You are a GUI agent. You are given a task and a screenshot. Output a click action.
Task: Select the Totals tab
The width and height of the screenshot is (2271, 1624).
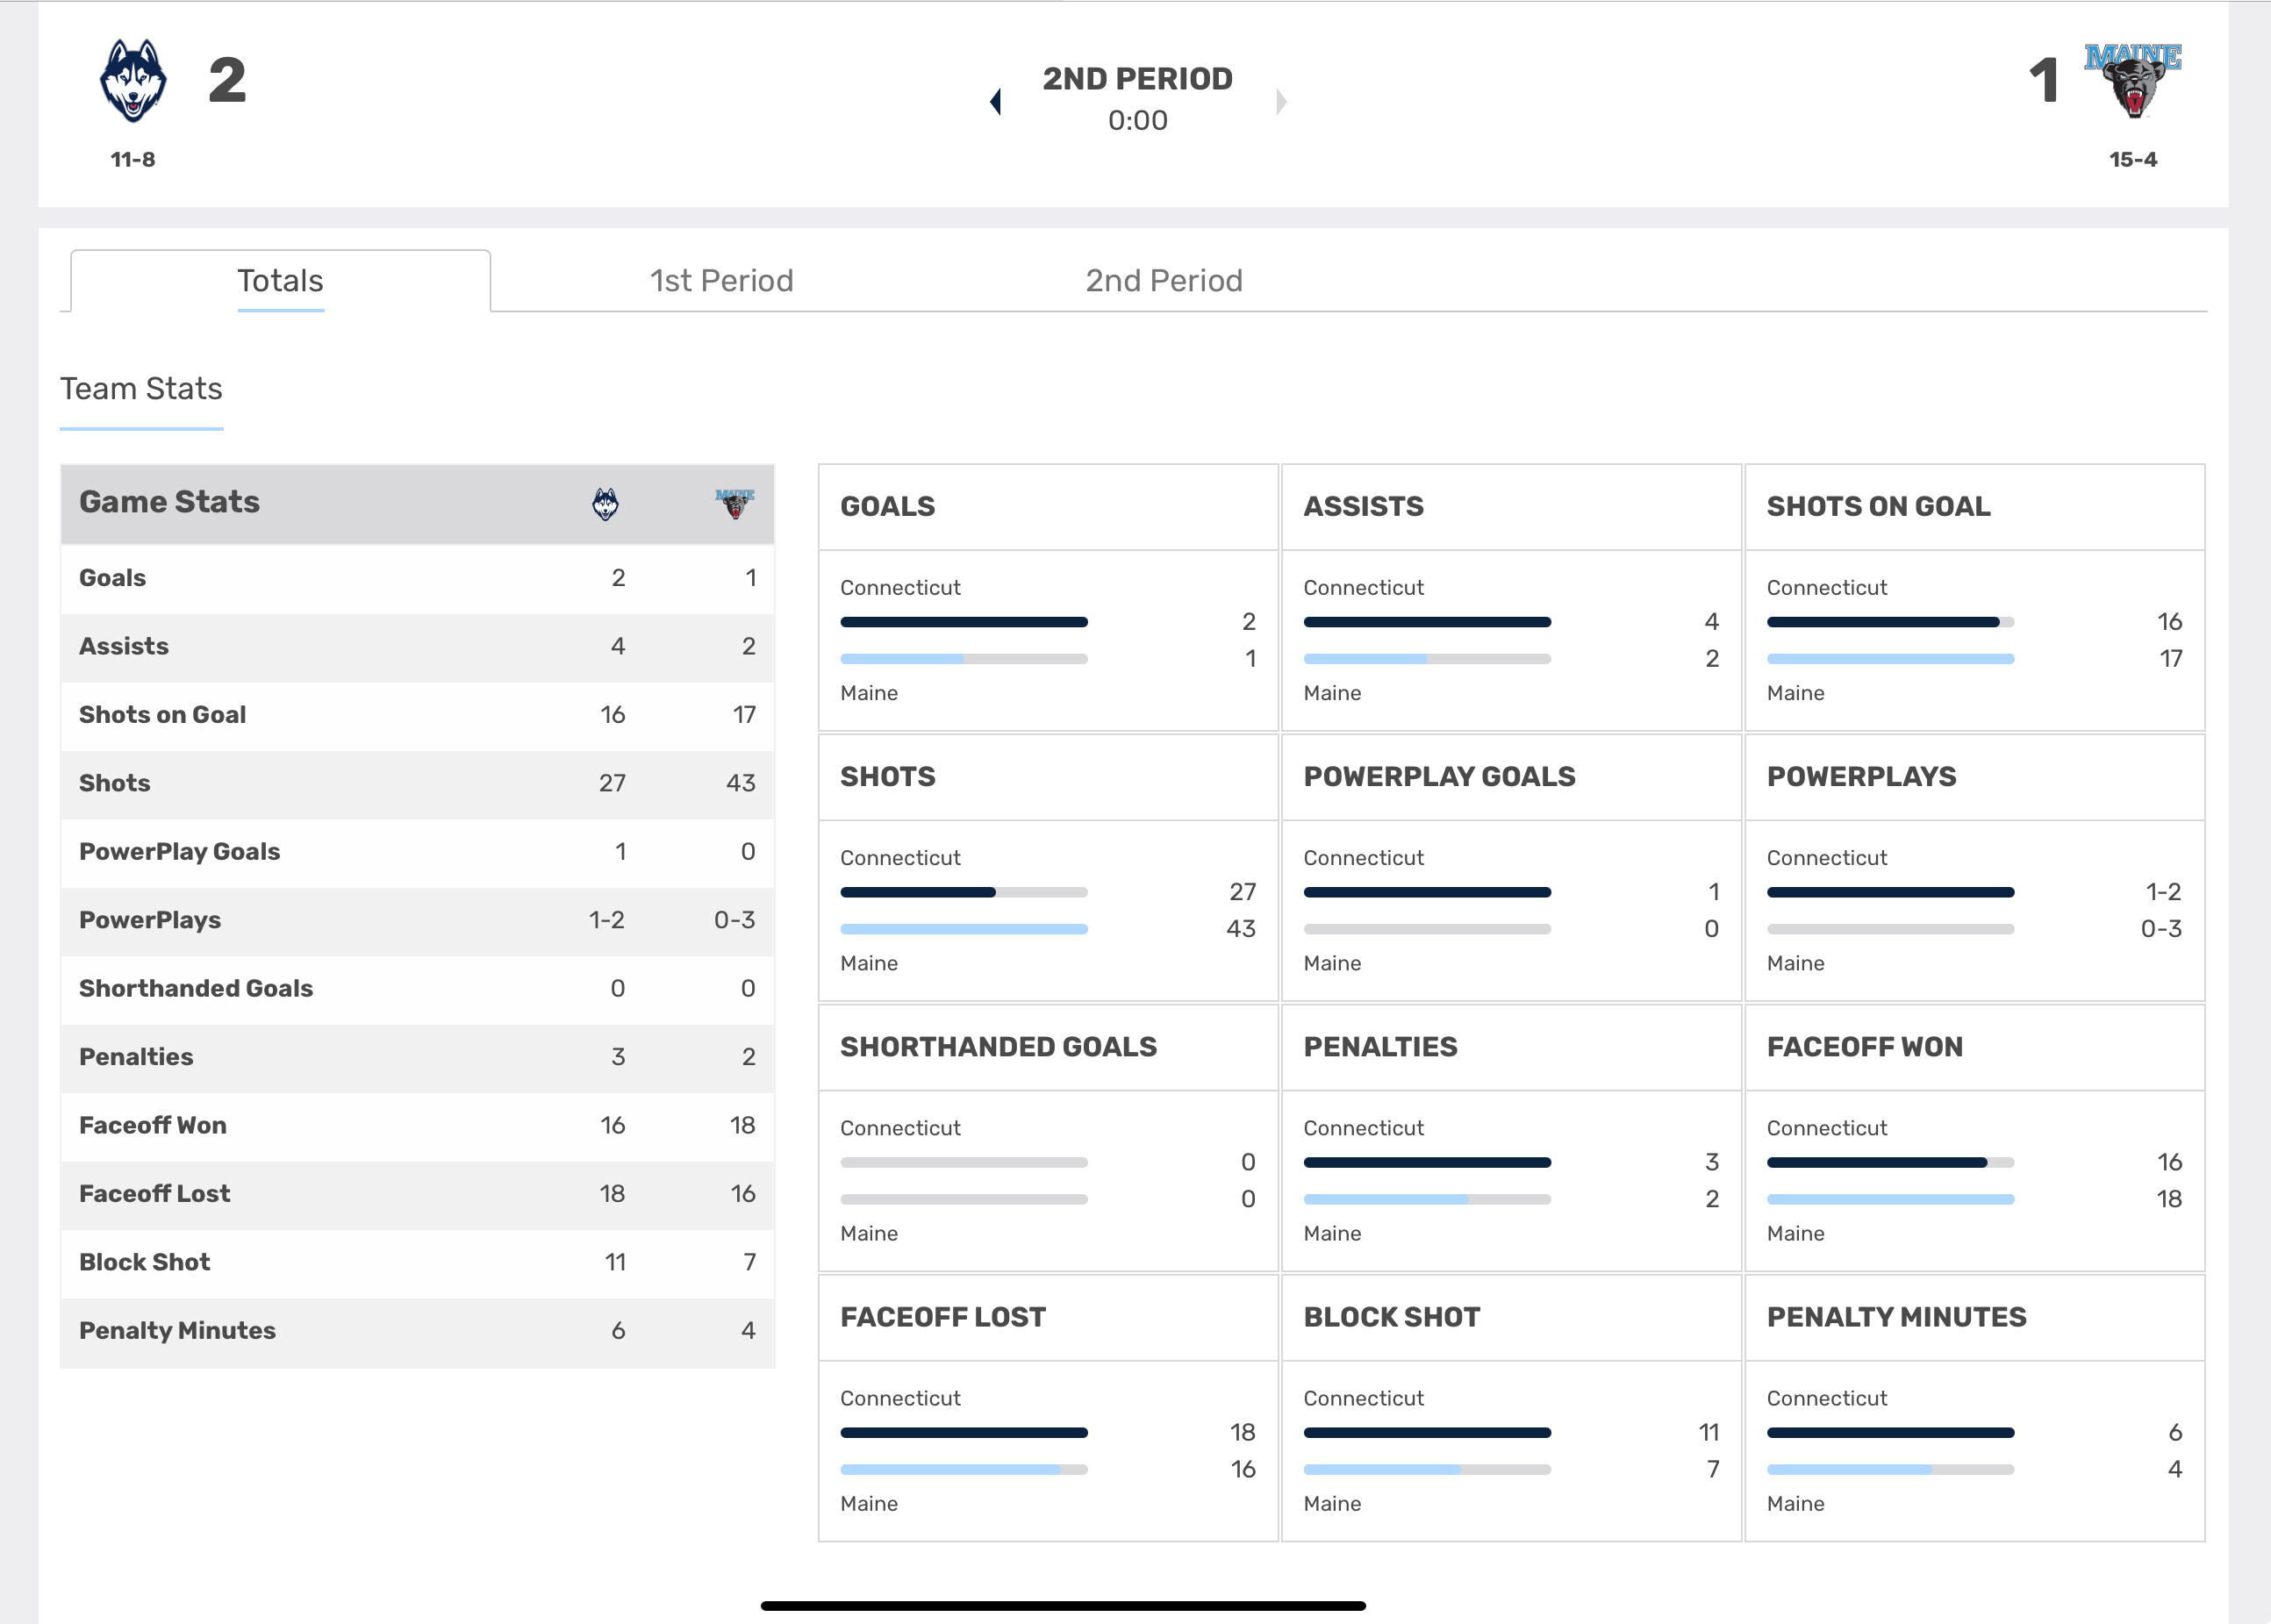click(280, 281)
